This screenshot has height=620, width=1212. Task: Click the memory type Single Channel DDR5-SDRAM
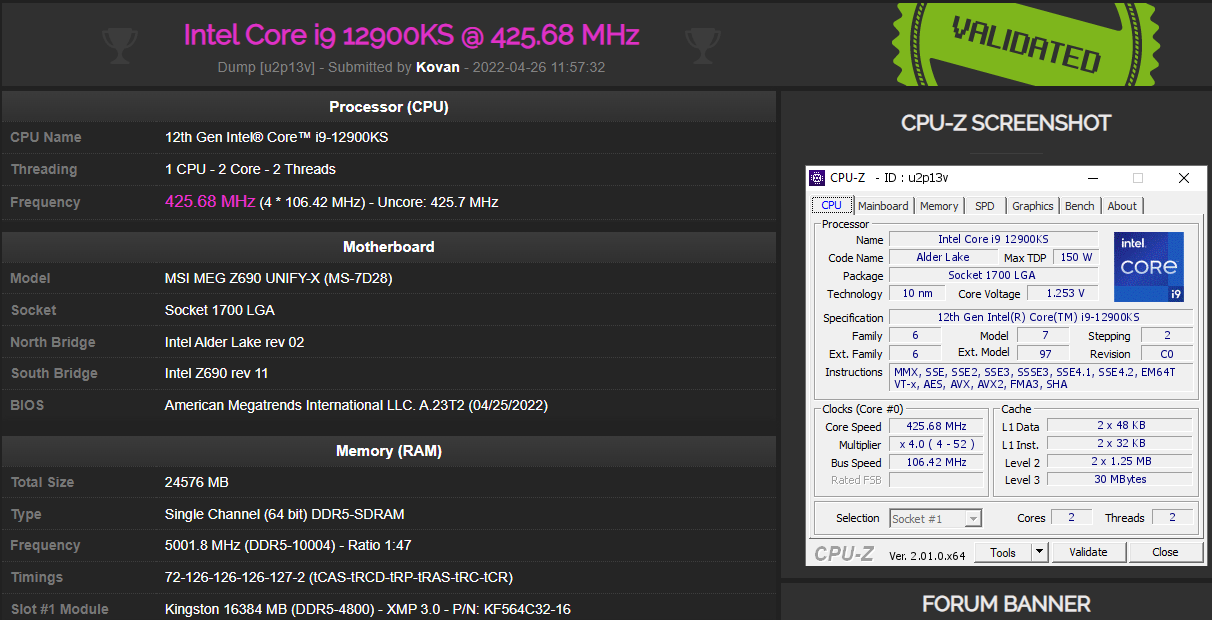pos(284,514)
